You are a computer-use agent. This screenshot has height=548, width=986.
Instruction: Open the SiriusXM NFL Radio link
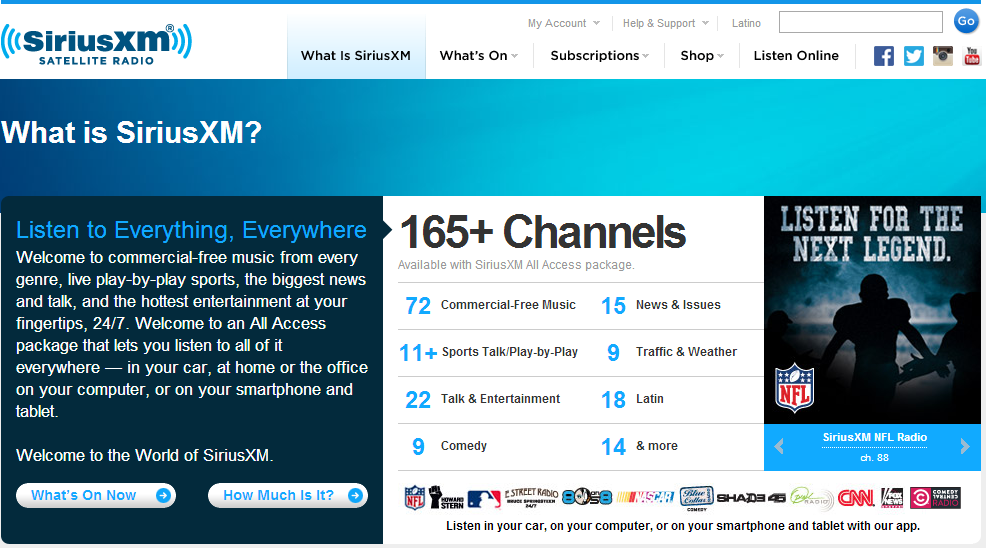pos(875,437)
